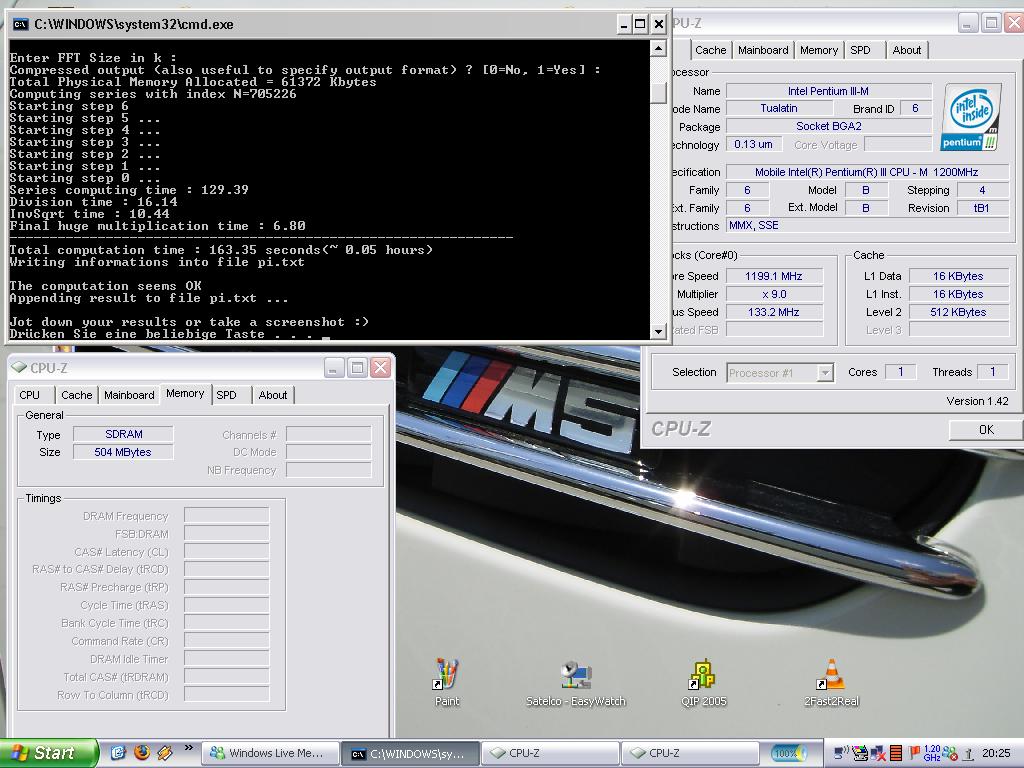Click Intel Inside Pentium III logo

[x=972, y=118]
